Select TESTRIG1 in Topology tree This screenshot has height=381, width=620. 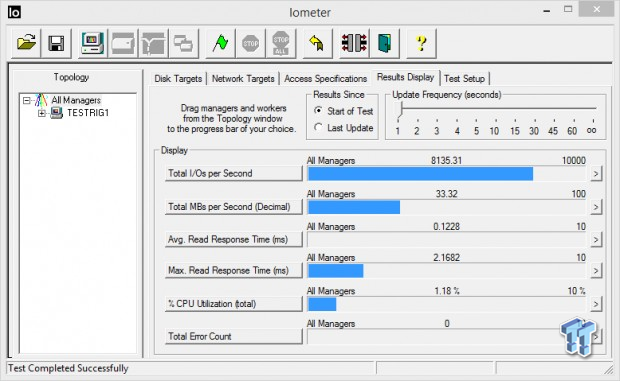click(88, 113)
